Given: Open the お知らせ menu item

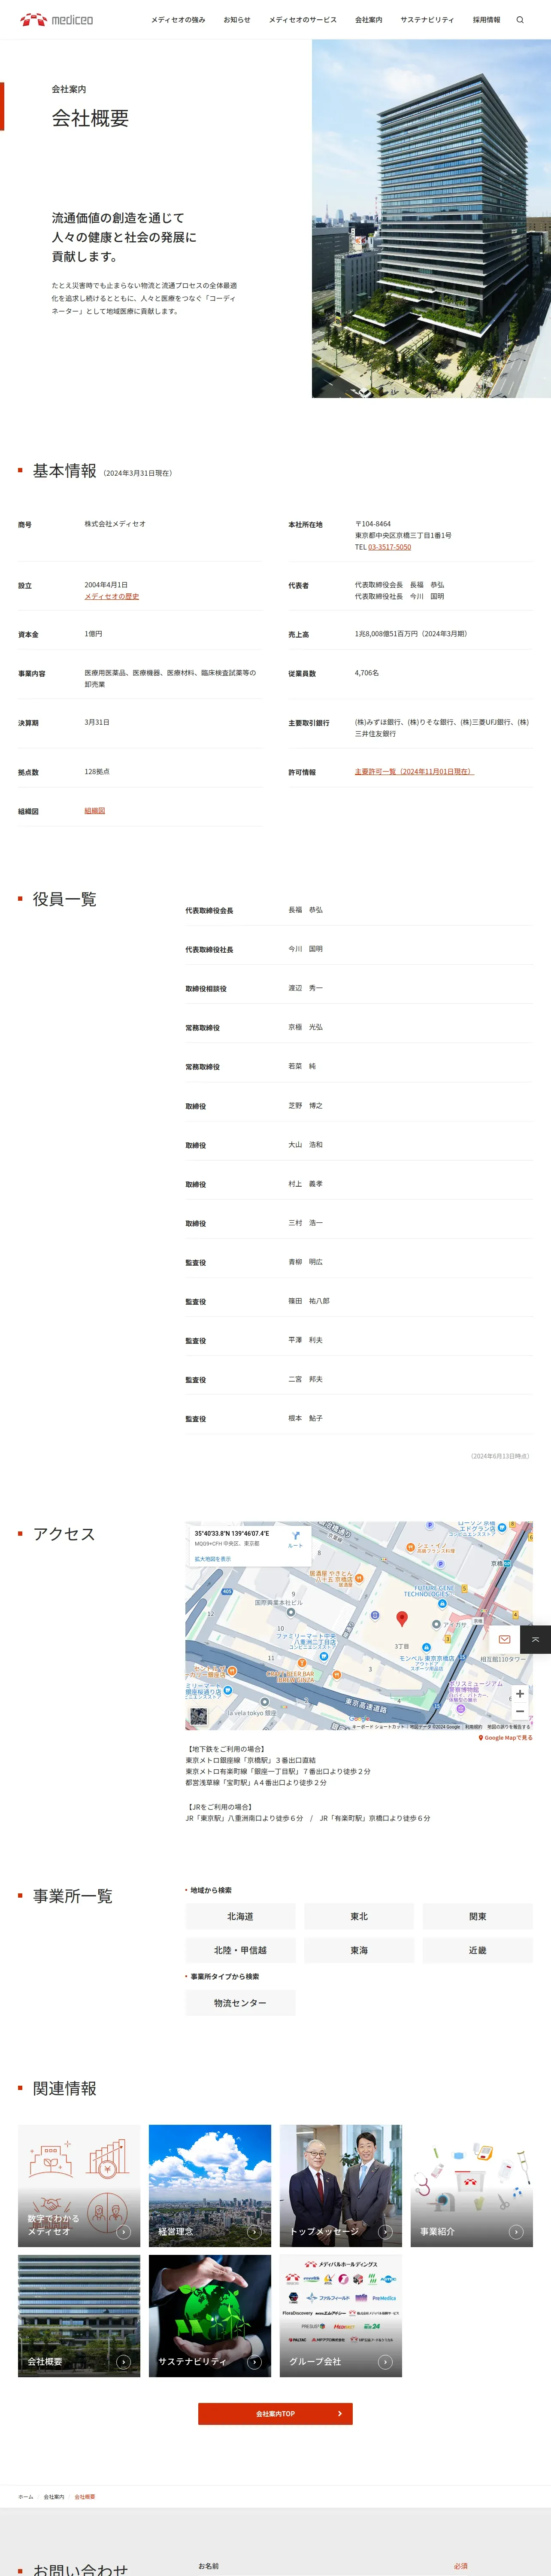Looking at the screenshot, I should 237,20.
